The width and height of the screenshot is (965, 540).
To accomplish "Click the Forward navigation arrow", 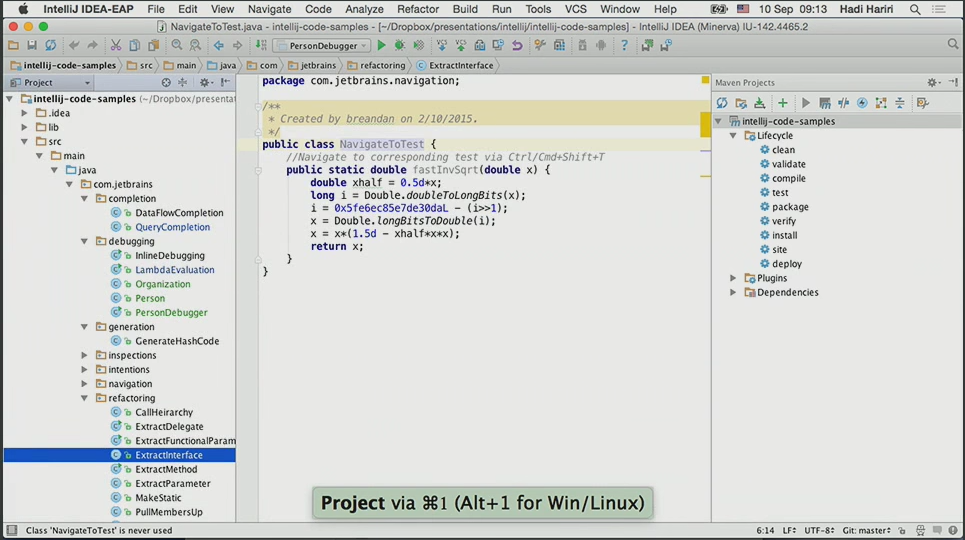I will click(237, 46).
